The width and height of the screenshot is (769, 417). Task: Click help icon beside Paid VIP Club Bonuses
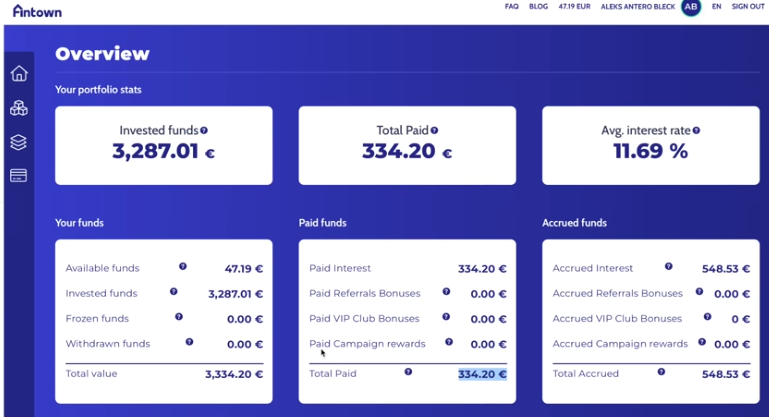[x=446, y=317]
